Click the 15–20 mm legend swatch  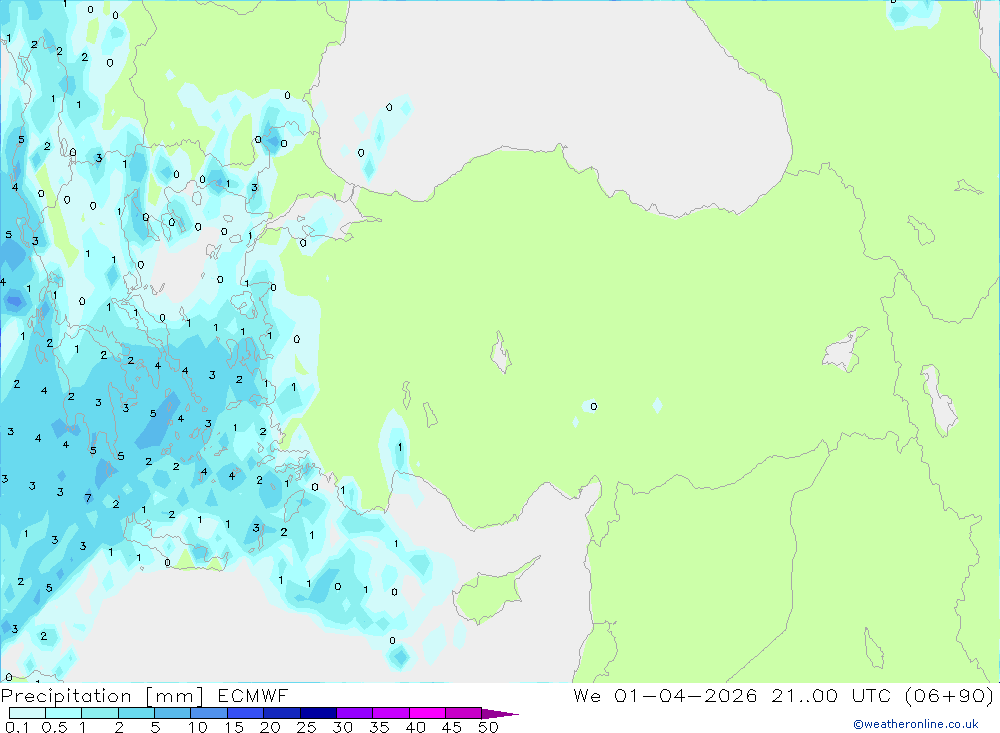(x=245, y=713)
